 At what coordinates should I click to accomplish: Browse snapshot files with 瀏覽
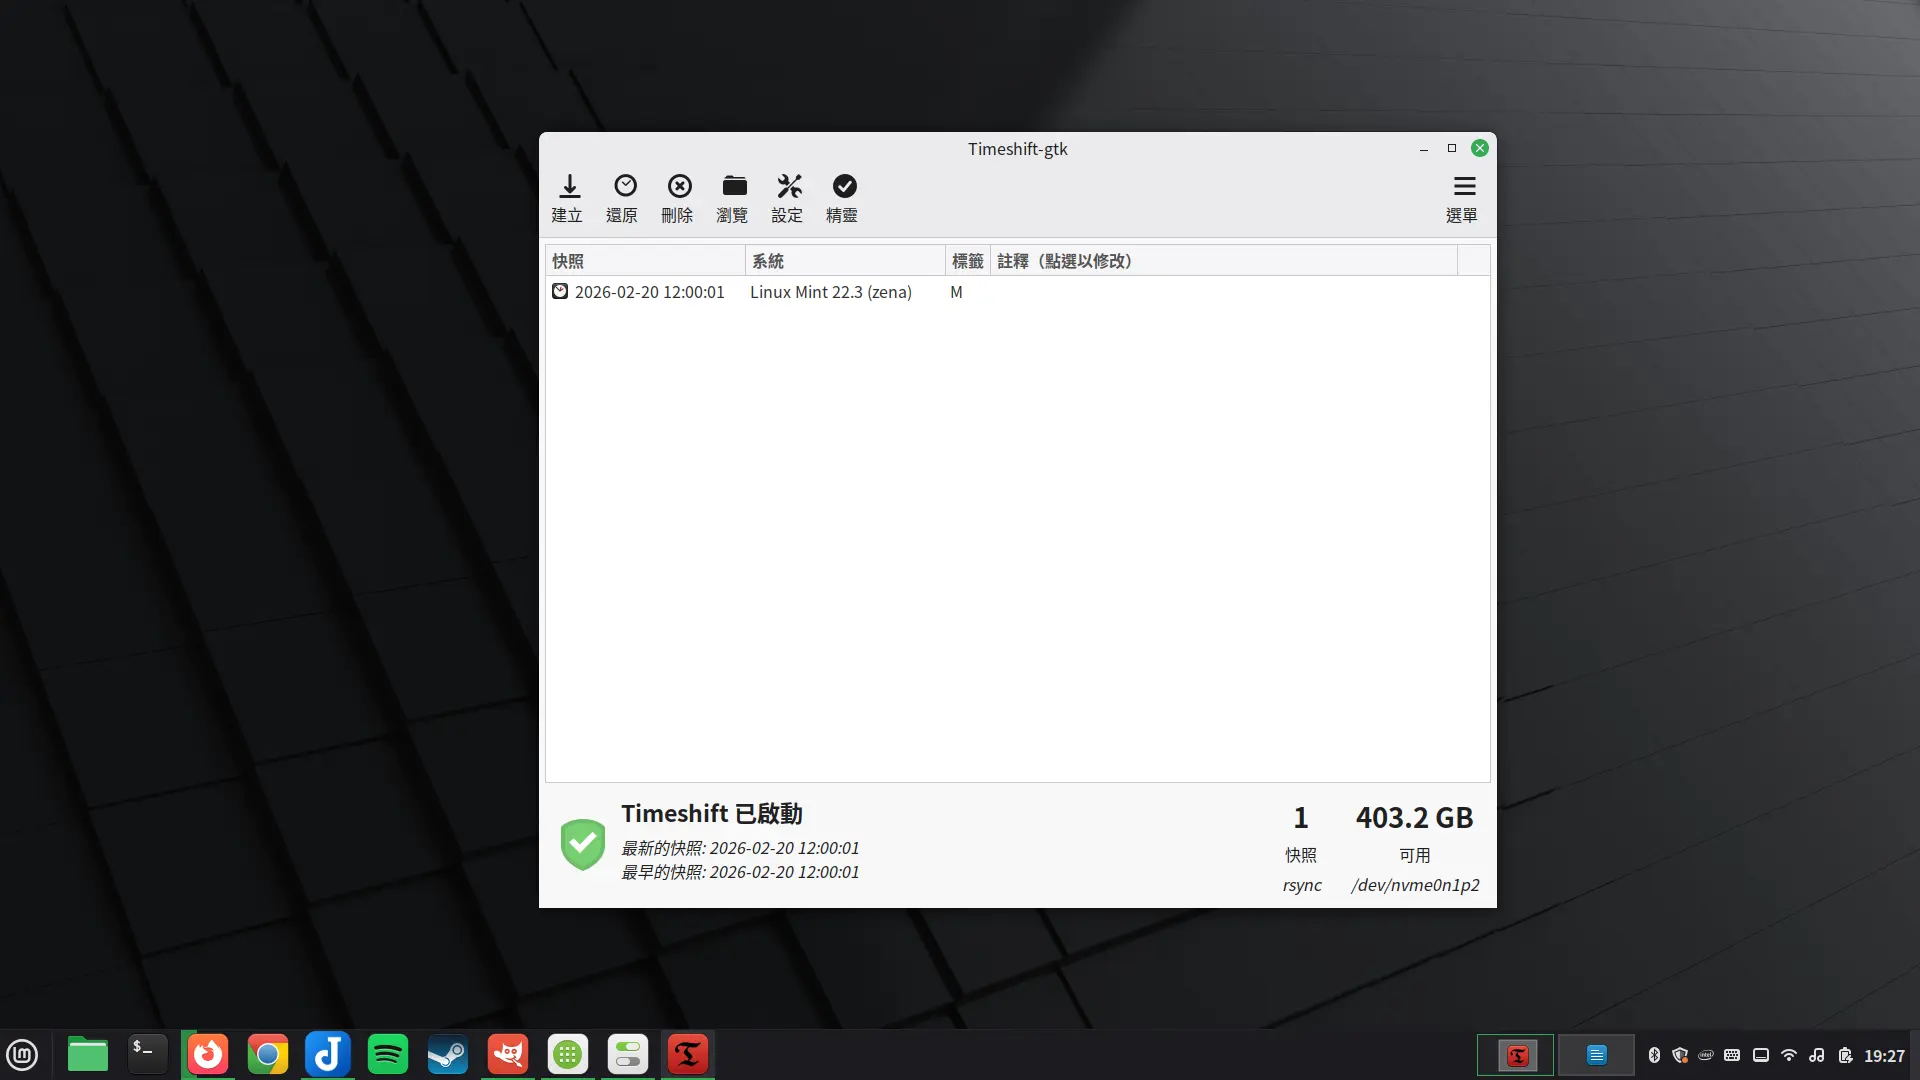click(x=733, y=197)
